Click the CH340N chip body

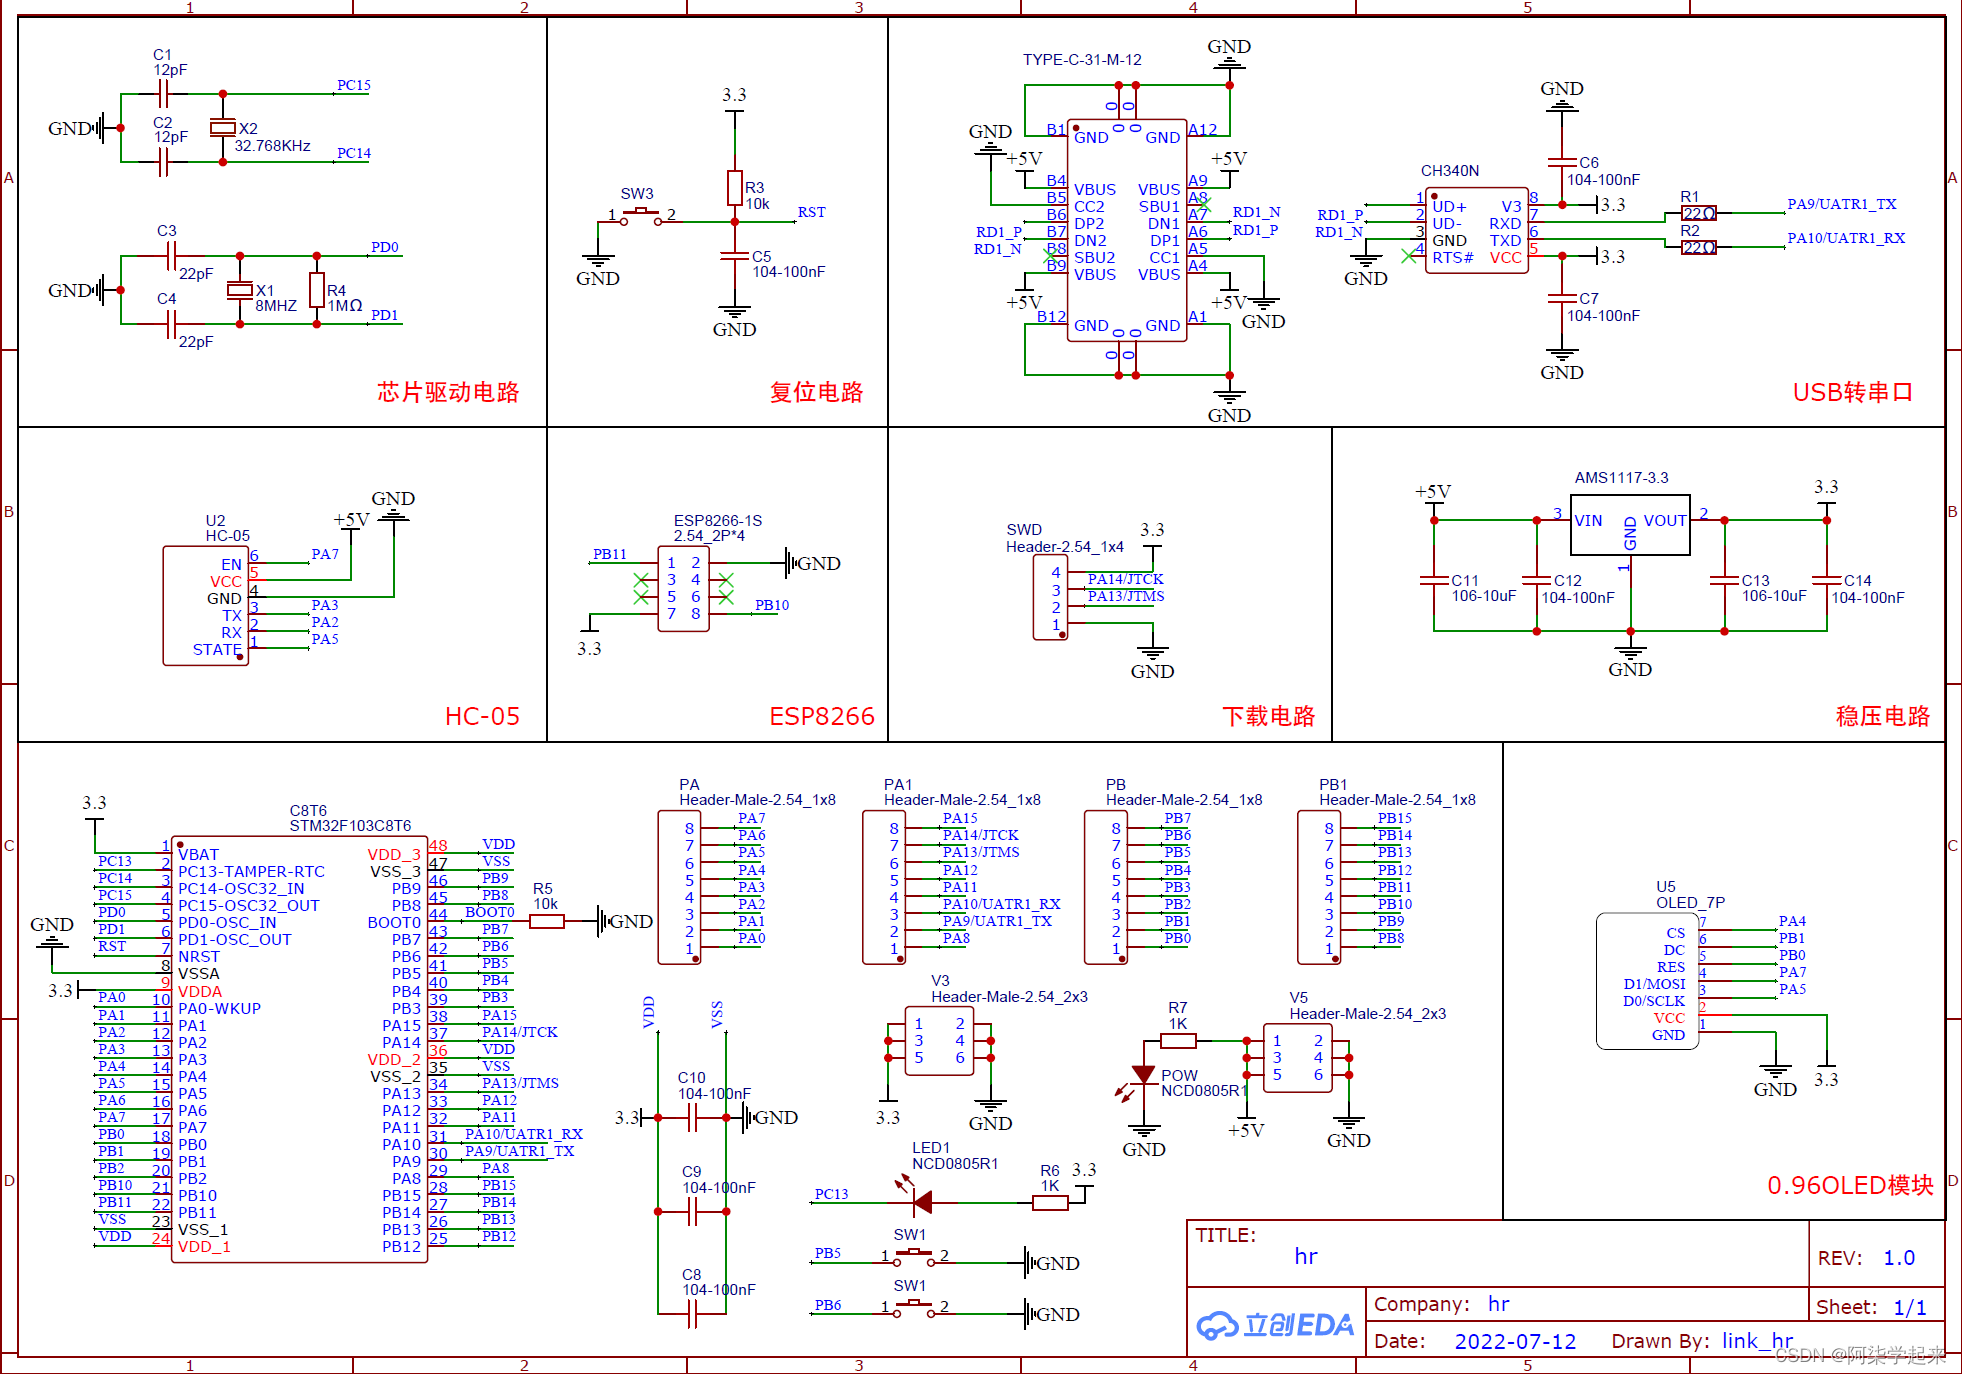[x=1476, y=230]
